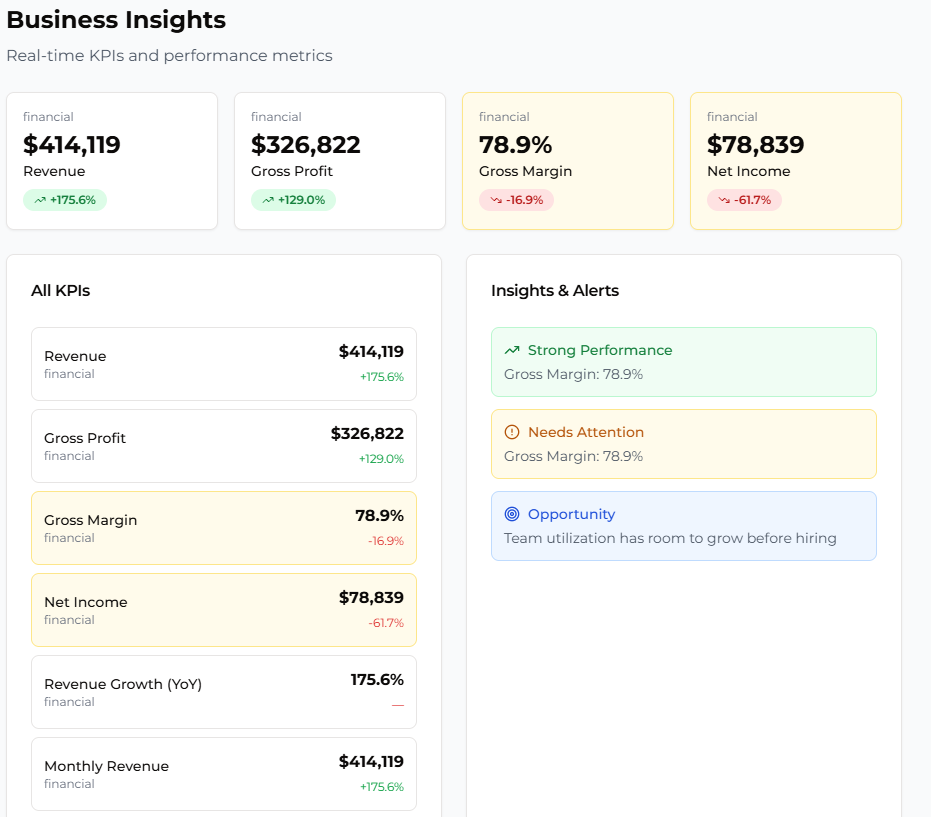Screen dimensions: 931x817
Task: Select the Strong Performance alert
Action: point(683,362)
